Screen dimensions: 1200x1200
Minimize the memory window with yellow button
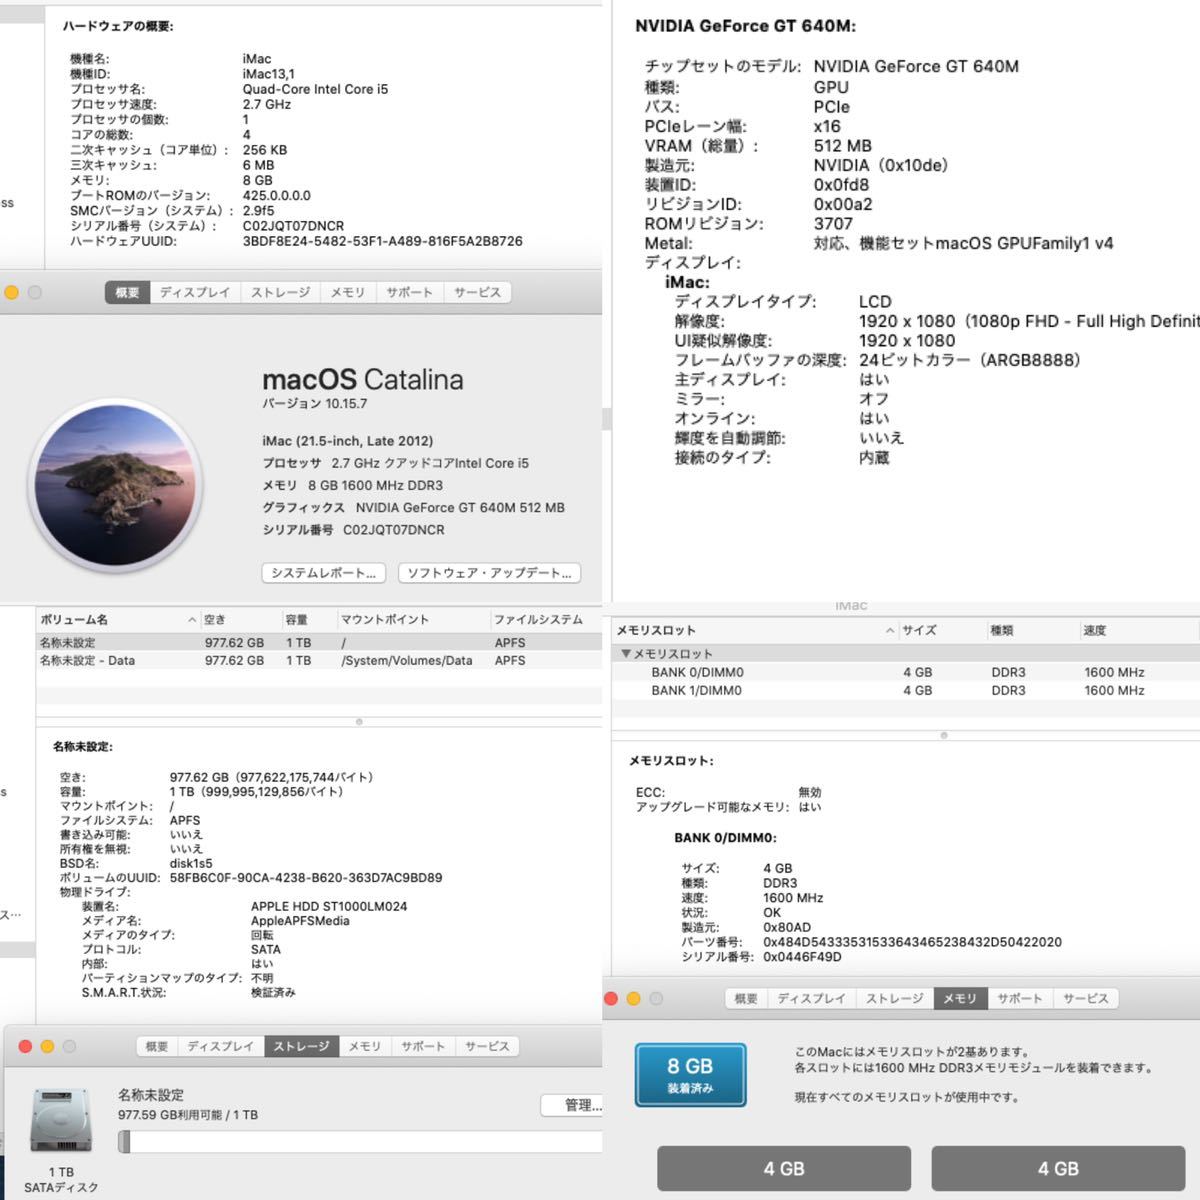point(633,998)
